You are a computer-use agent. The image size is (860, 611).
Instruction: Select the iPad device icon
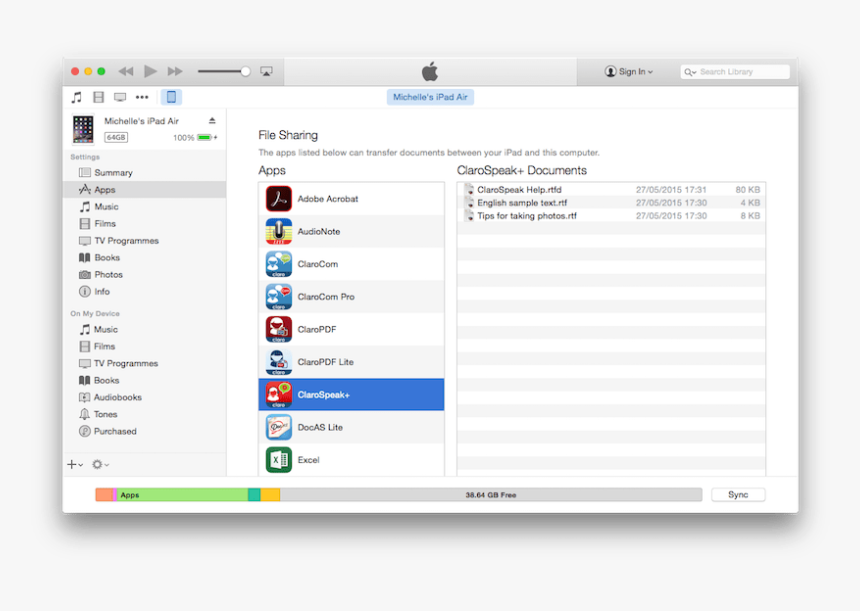pyautogui.click(x=171, y=97)
